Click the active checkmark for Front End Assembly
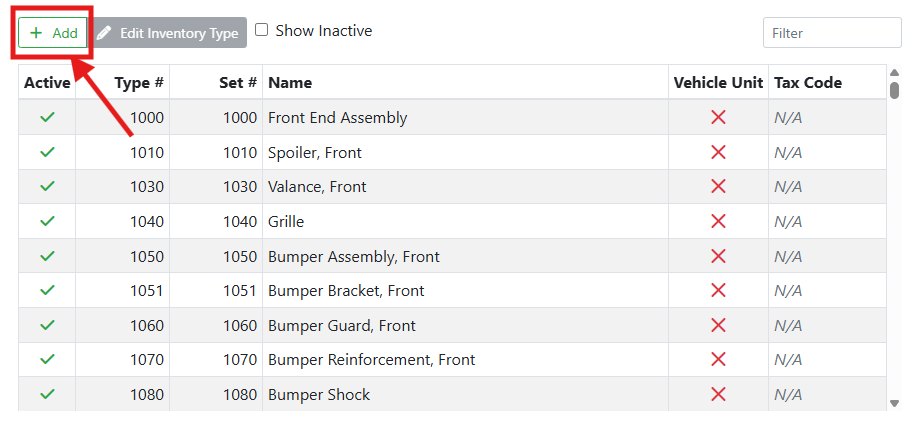 tap(47, 118)
